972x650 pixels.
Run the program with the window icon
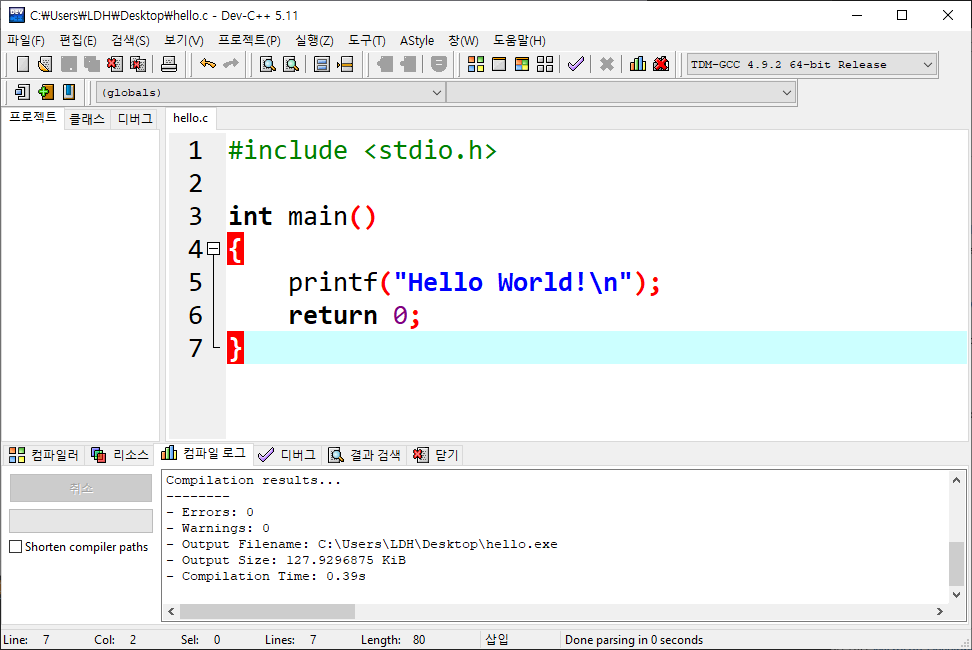498,64
